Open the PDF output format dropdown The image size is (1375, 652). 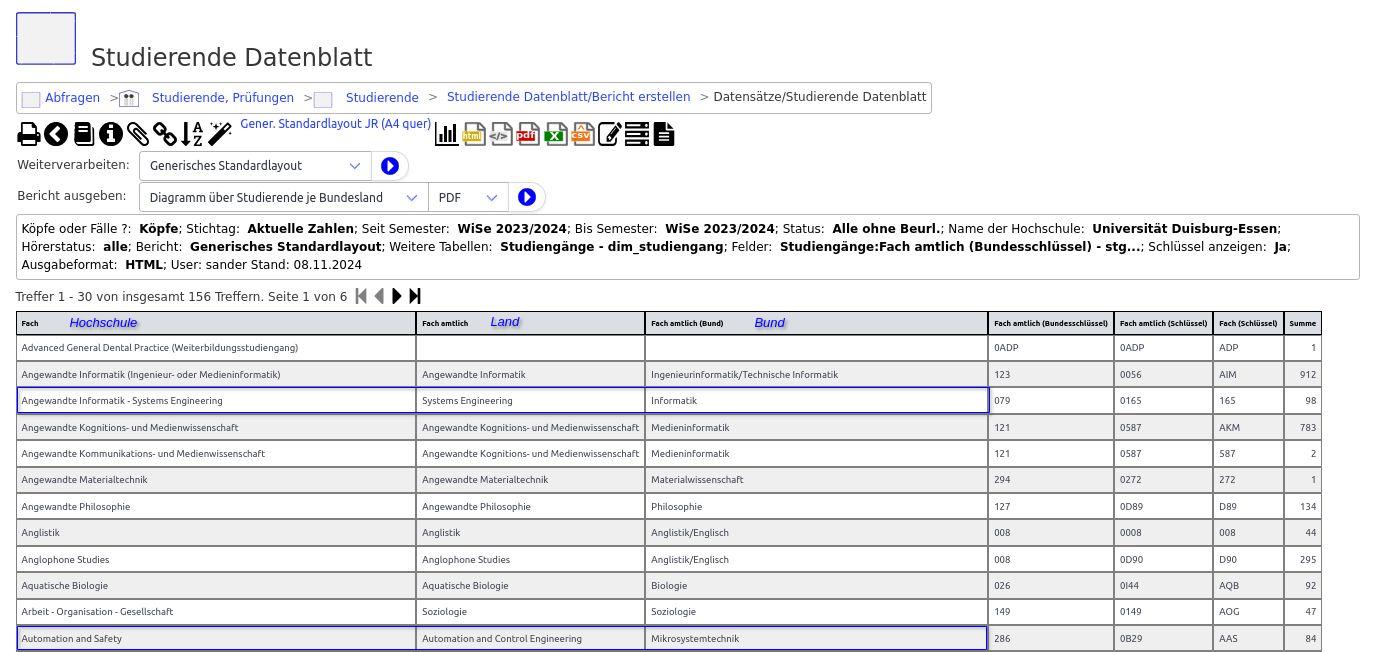(x=468, y=198)
